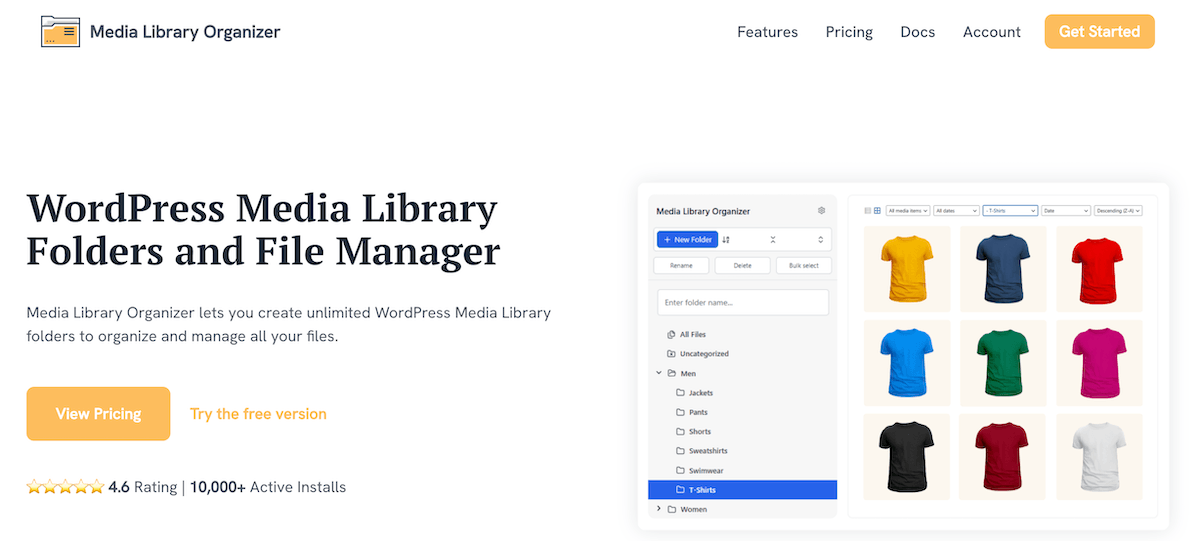Click the '4.6 Rating' text
The height and width of the screenshot is (541, 1200).
click(x=142, y=488)
